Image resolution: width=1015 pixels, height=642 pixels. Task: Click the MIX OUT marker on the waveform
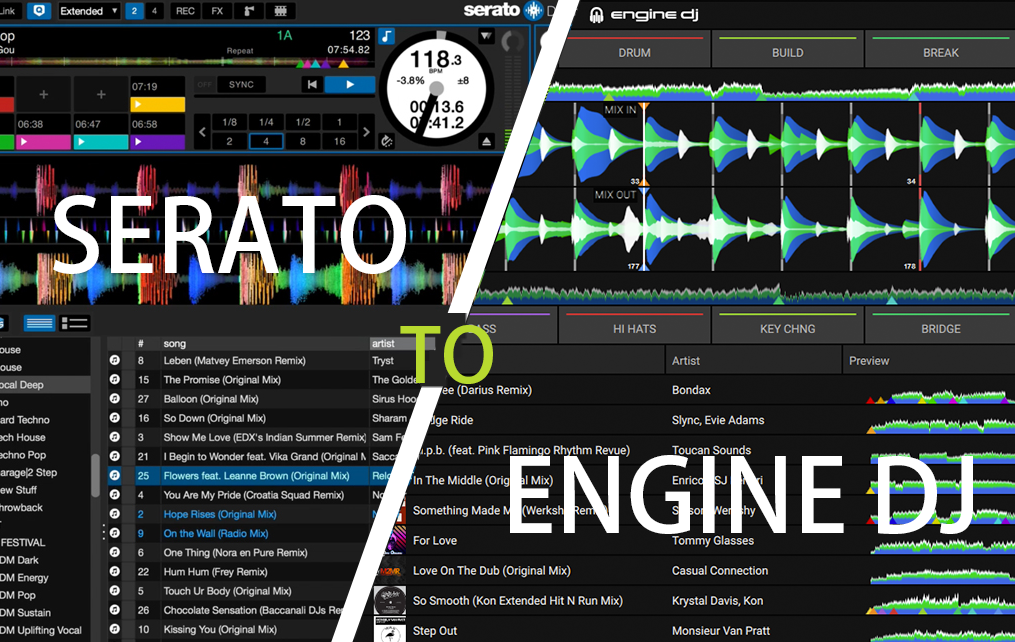point(616,195)
